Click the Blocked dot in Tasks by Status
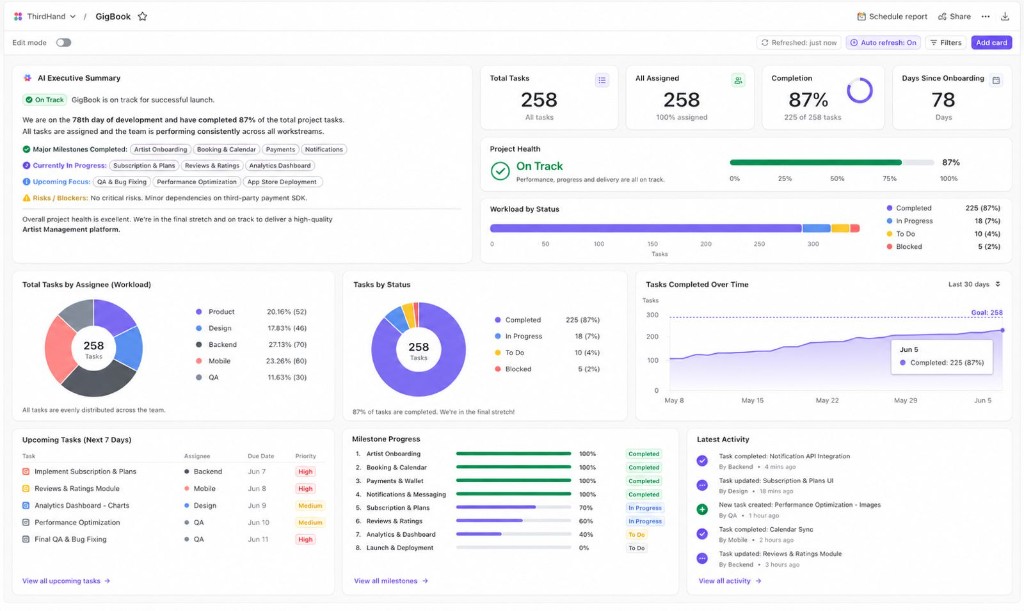This screenshot has width=1024, height=611. tap(498, 369)
